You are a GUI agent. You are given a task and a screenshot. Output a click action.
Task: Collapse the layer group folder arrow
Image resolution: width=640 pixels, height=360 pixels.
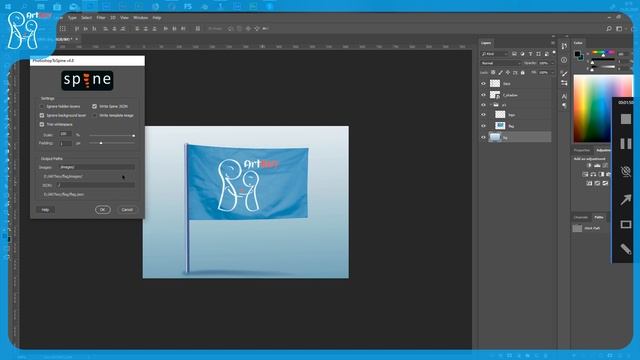point(491,105)
